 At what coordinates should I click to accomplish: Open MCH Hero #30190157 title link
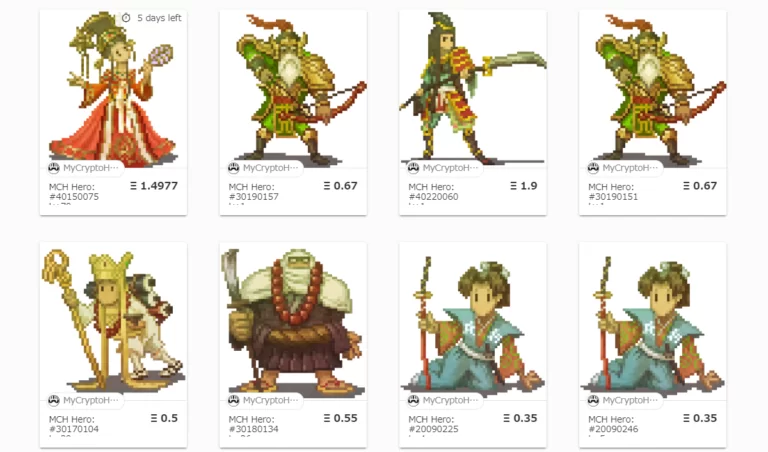point(253,191)
